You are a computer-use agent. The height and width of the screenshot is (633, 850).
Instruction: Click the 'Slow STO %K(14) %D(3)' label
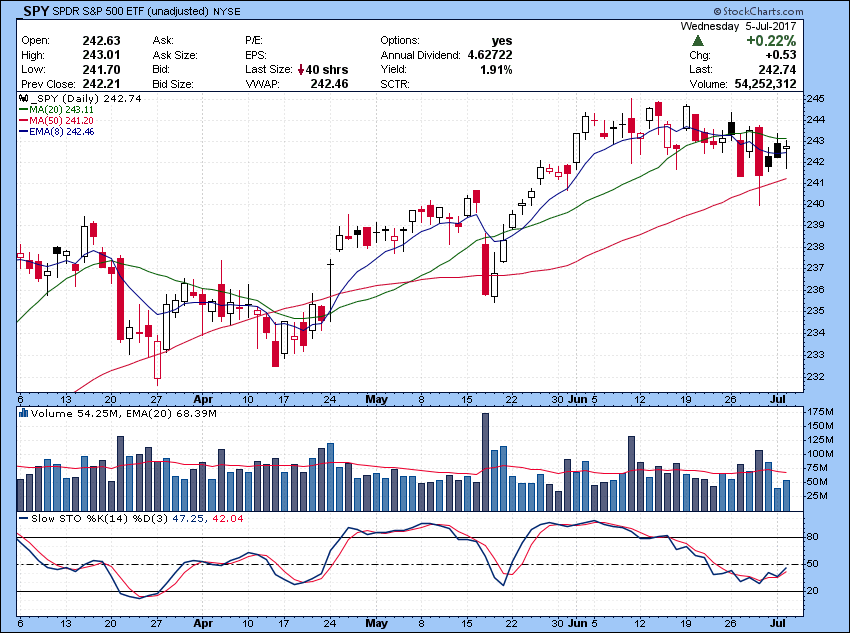click(x=99, y=519)
